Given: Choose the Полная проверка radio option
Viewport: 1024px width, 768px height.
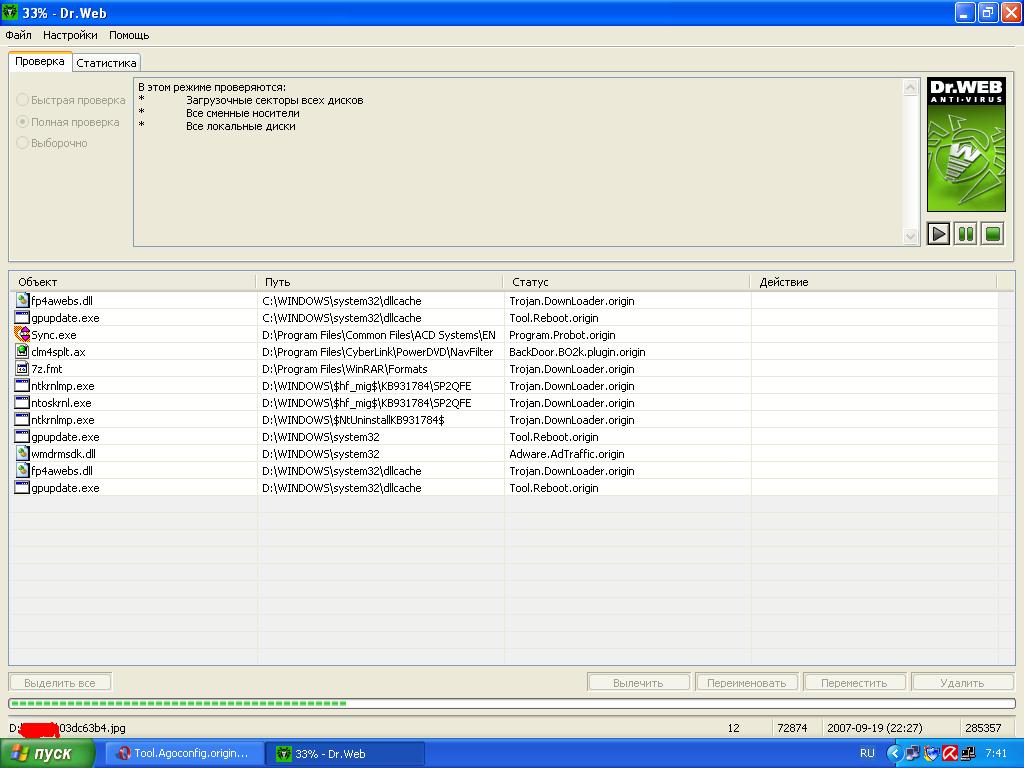Looking at the screenshot, I should [x=68, y=122].
